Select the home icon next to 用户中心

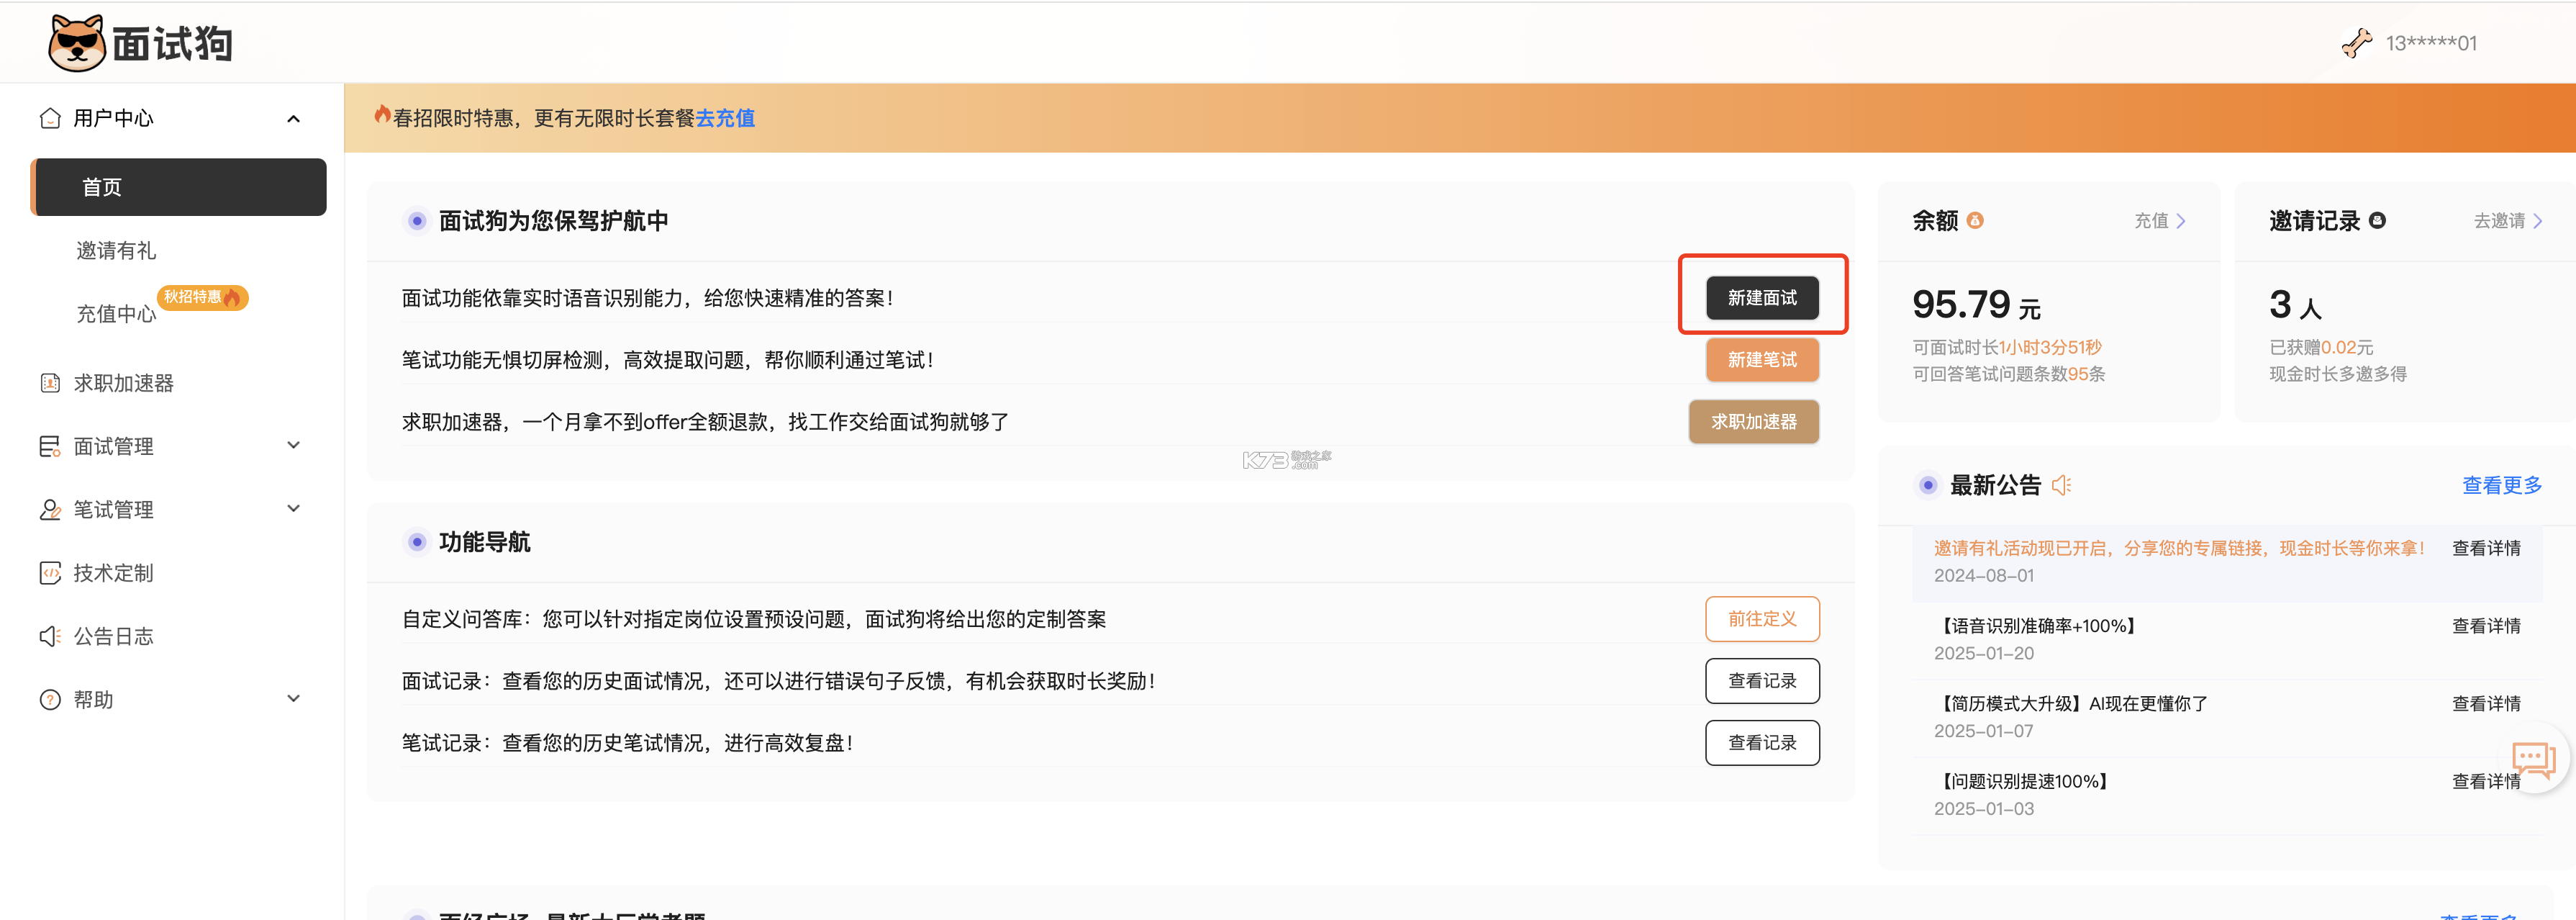pyautogui.click(x=50, y=117)
